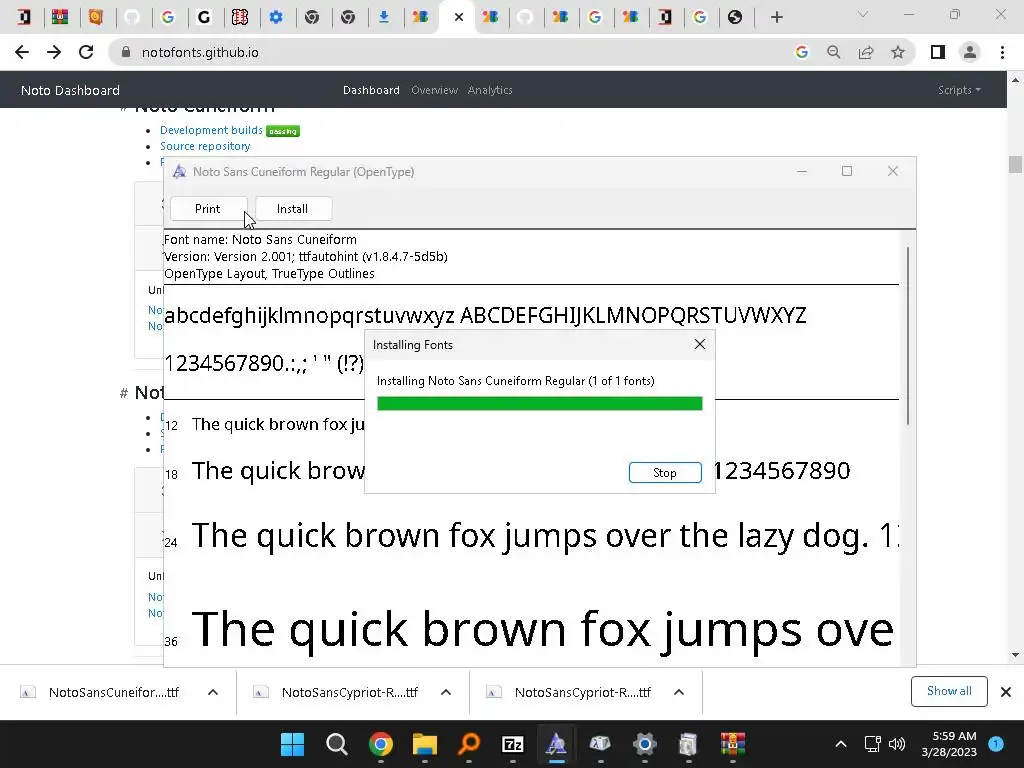1024x768 pixels.
Task: Switch to the WinRAR tab
Action: coord(60,17)
